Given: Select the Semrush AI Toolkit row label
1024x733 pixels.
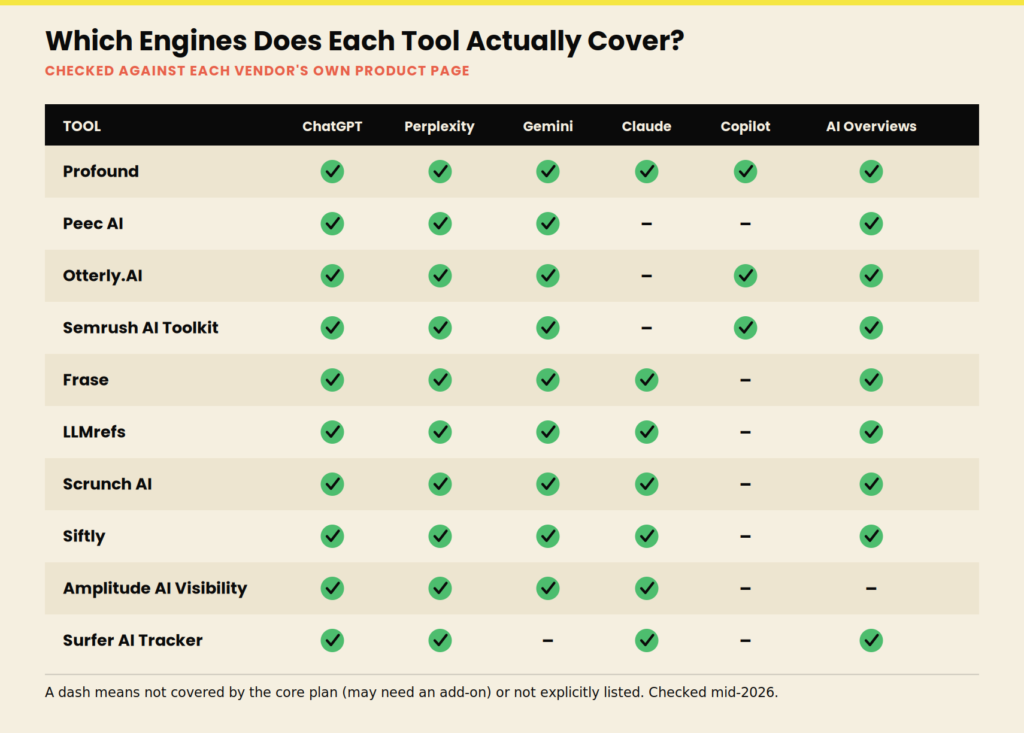Looking at the screenshot, I should pyautogui.click(x=140, y=327).
